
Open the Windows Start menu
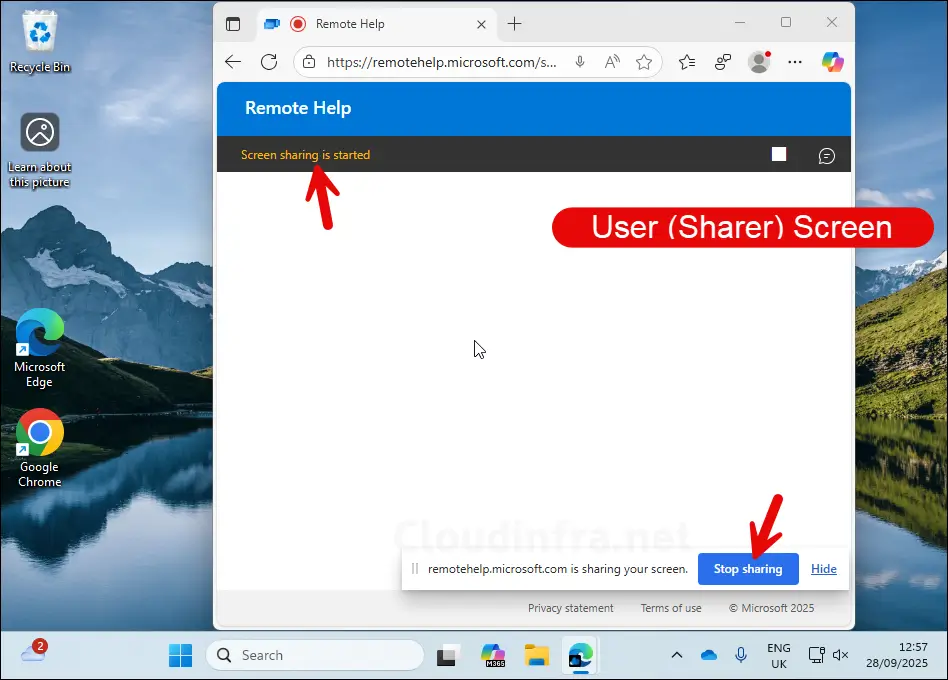coord(180,655)
